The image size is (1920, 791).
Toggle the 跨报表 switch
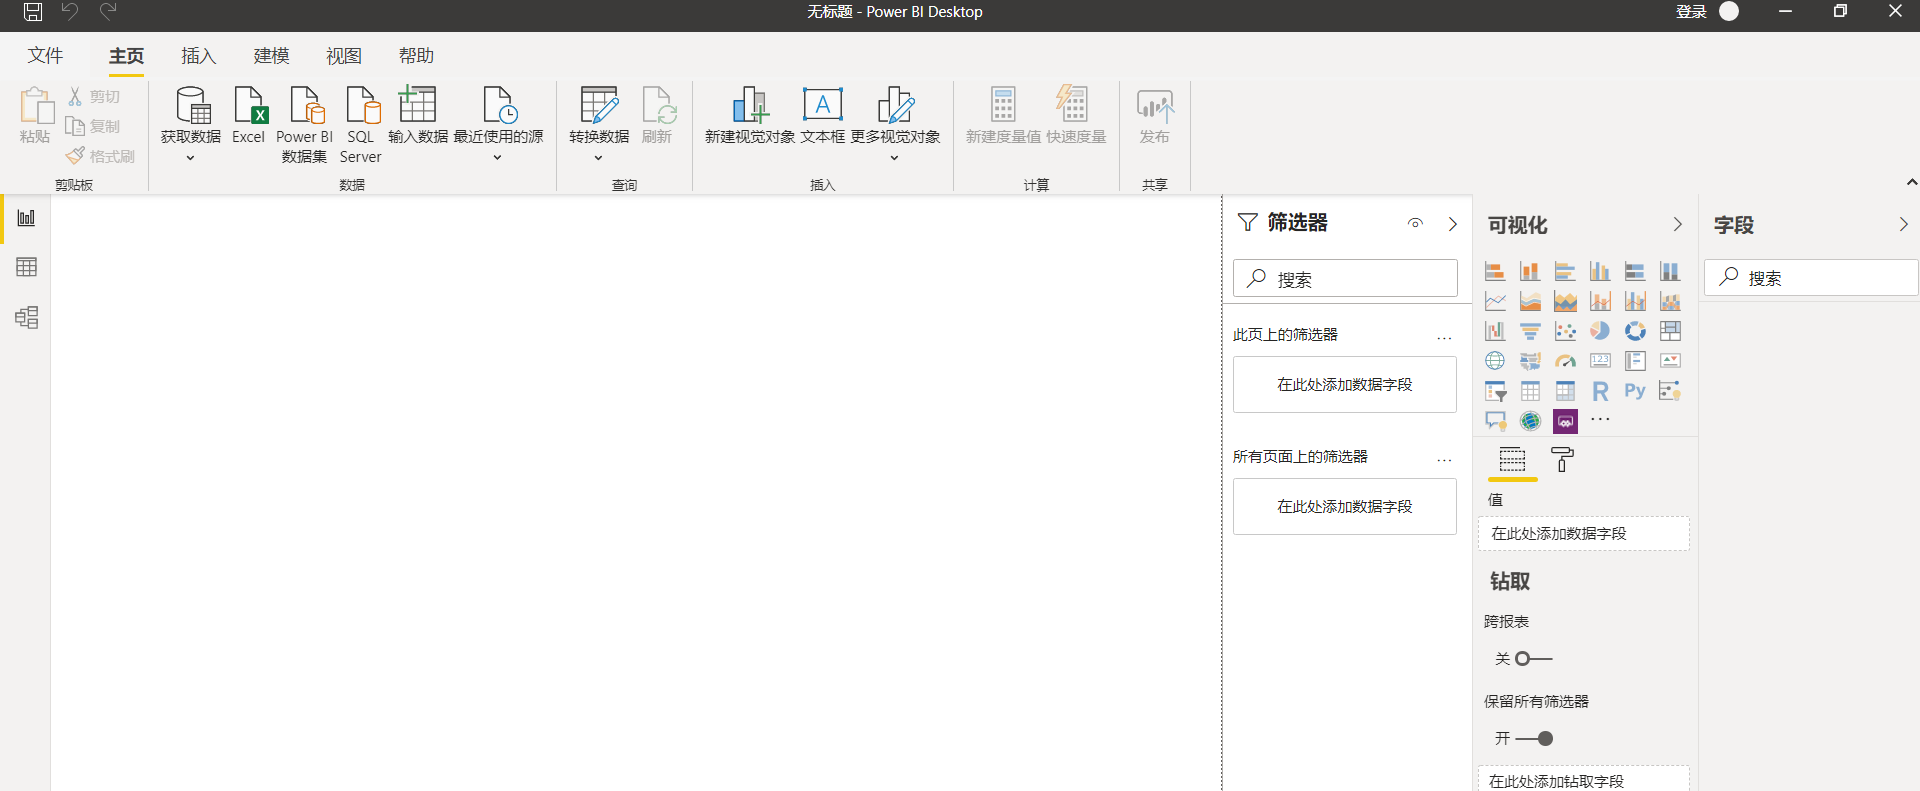1533,659
